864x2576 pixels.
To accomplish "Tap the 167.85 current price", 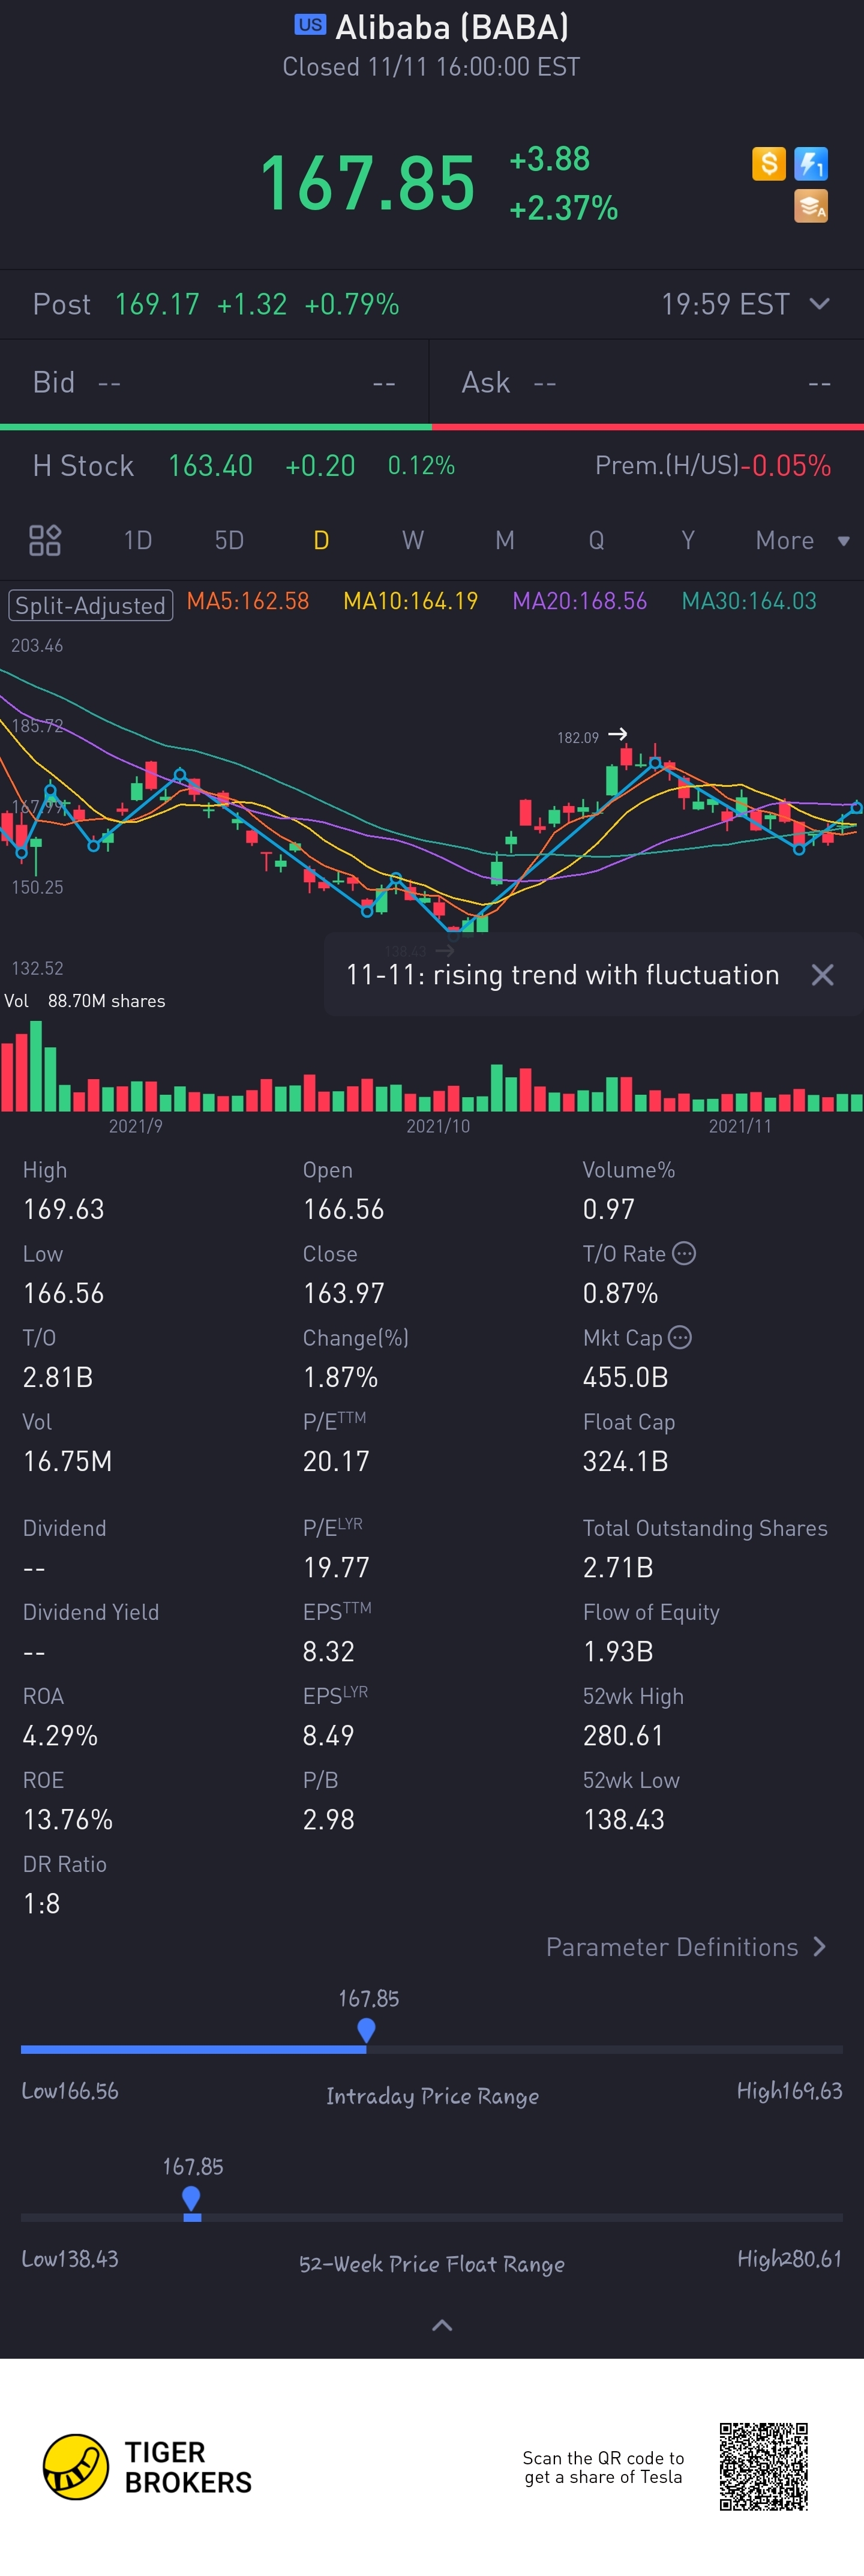I will click(x=367, y=183).
